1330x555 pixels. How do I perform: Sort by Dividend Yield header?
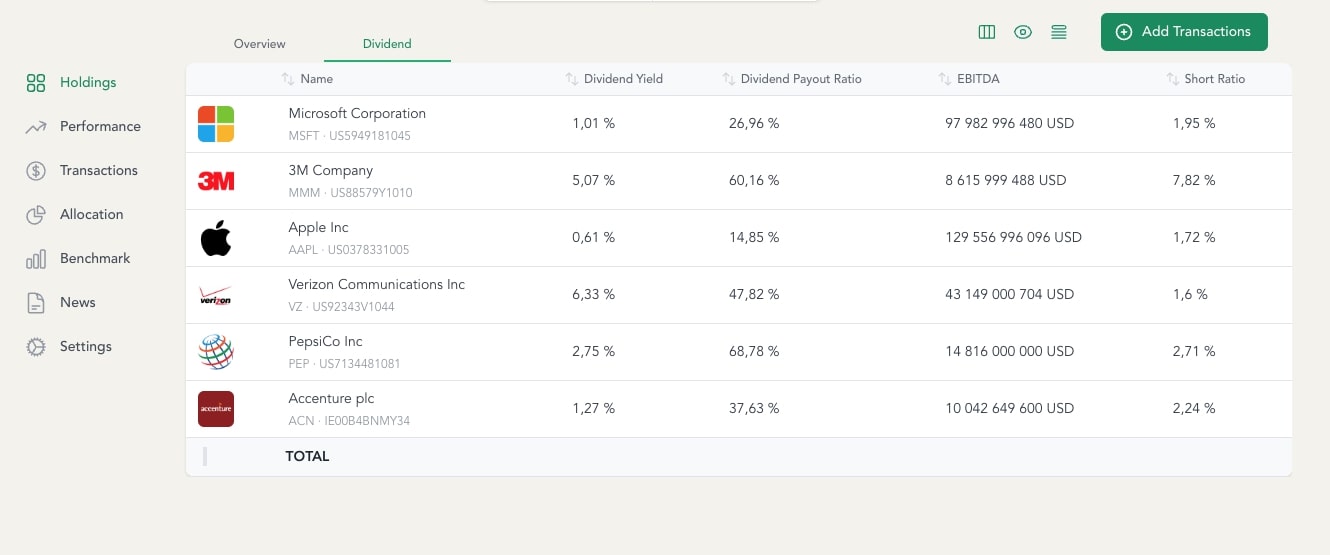623,79
